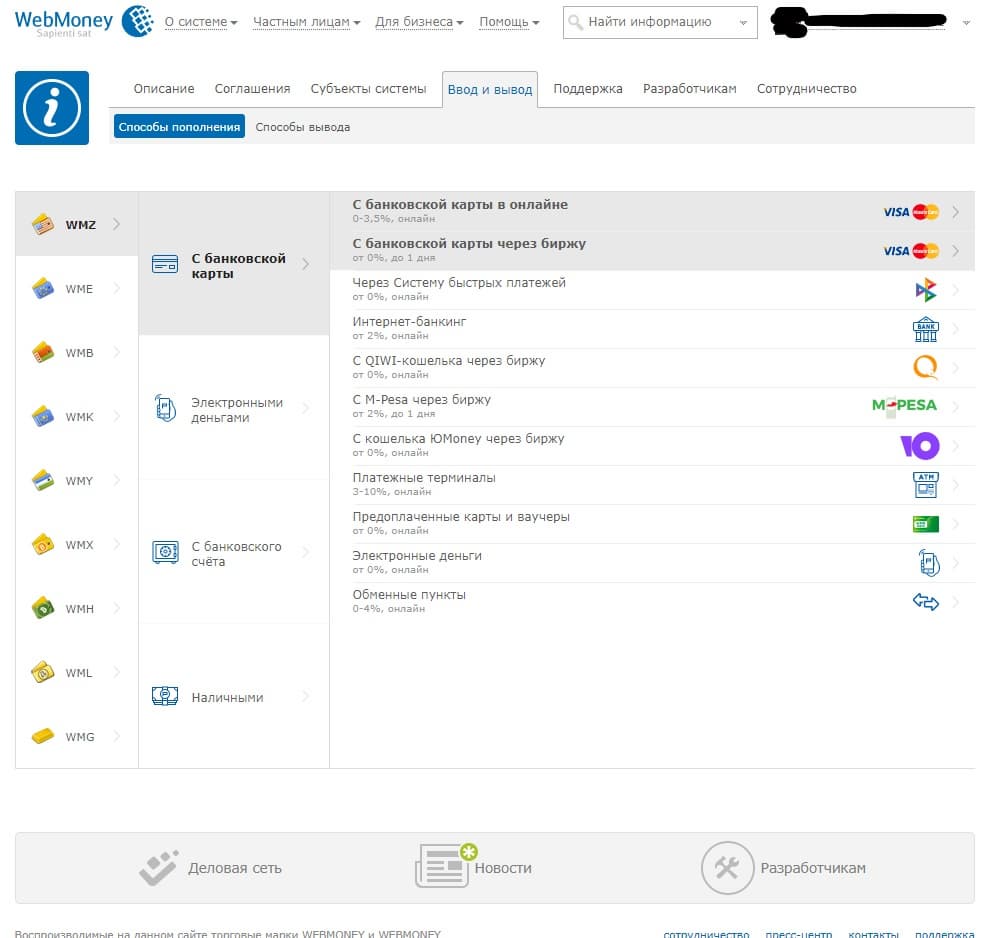The height and width of the screenshot is (938, 988).
Task: Open the Частным лицам dropdown menu
Action: (306, 22)
